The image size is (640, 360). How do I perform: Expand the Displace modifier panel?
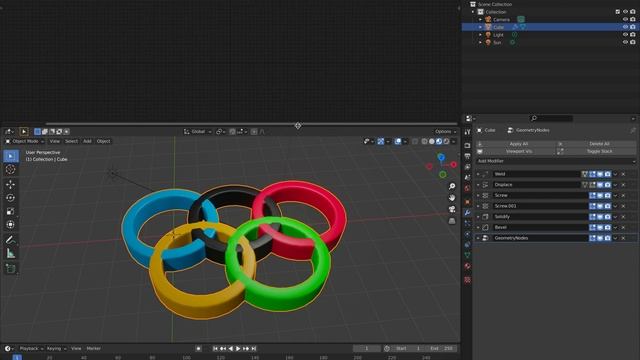(478, 185)
